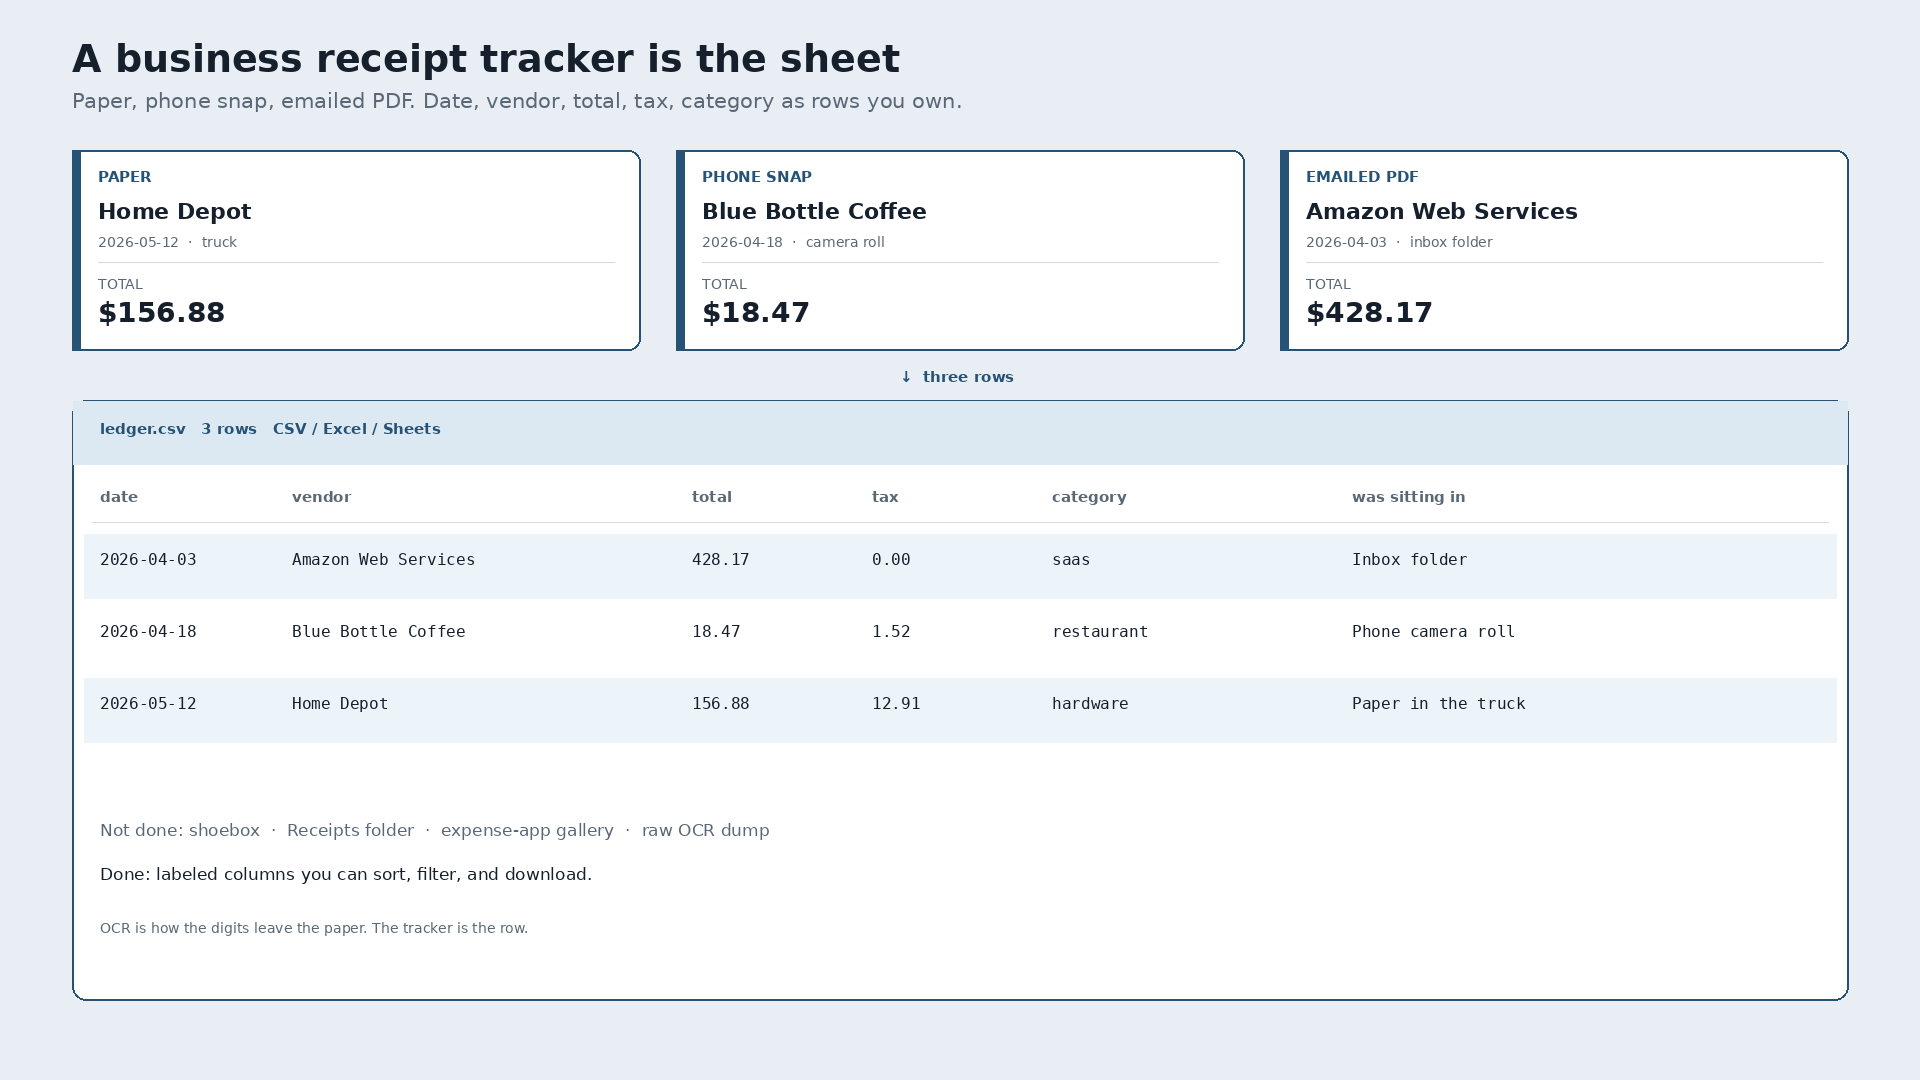Sort by the total column header
1920x1080 pixels.
point(712,497)
